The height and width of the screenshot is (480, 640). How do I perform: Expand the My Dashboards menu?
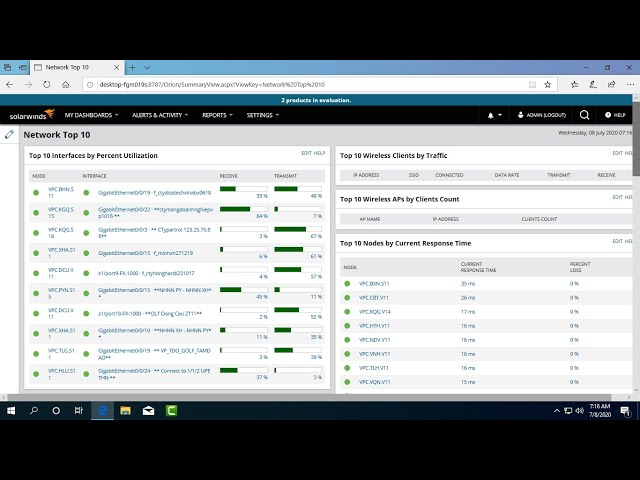tap(91, 115)
